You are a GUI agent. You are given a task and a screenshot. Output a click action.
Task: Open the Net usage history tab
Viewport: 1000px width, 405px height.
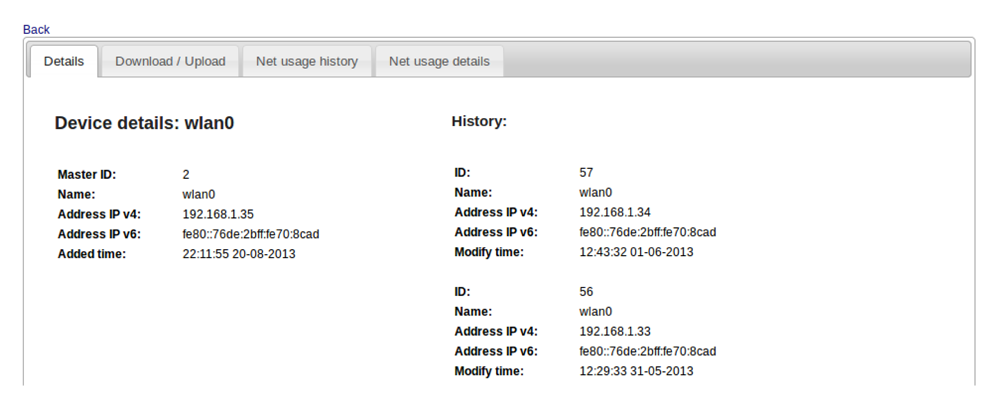[307, 61]
